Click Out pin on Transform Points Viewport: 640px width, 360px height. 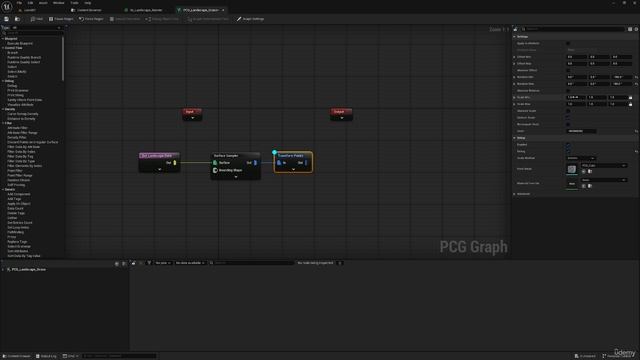point(306,163)
